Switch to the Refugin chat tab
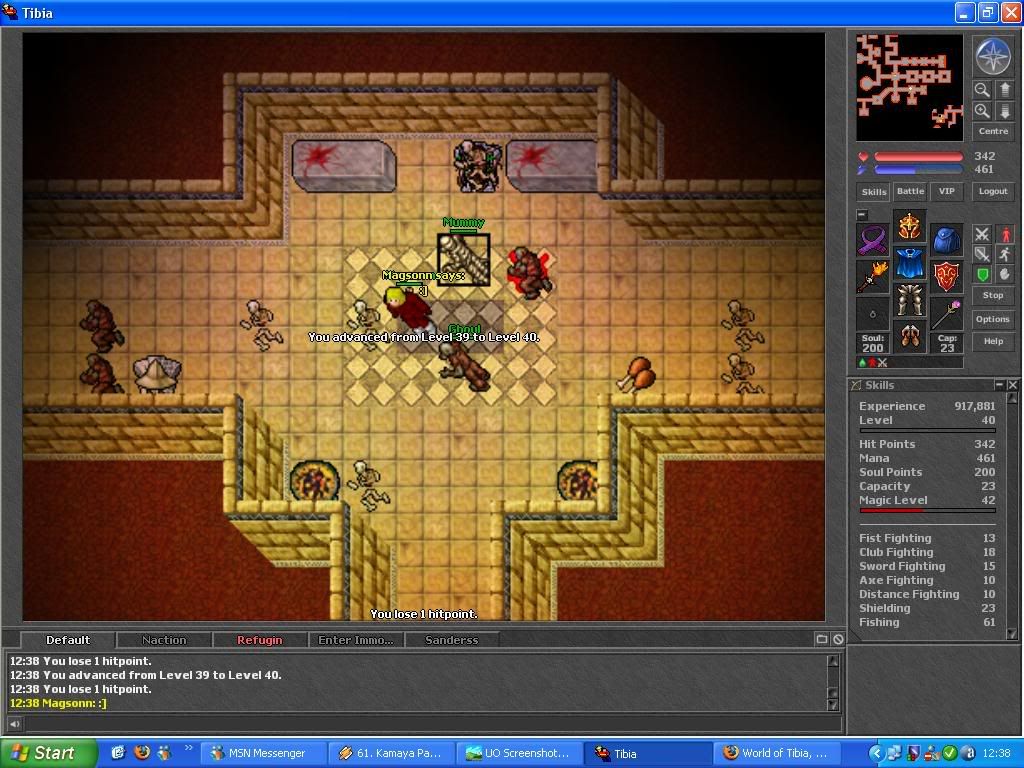The width and height of the screenshot is (1024, 768). [260, 640]
